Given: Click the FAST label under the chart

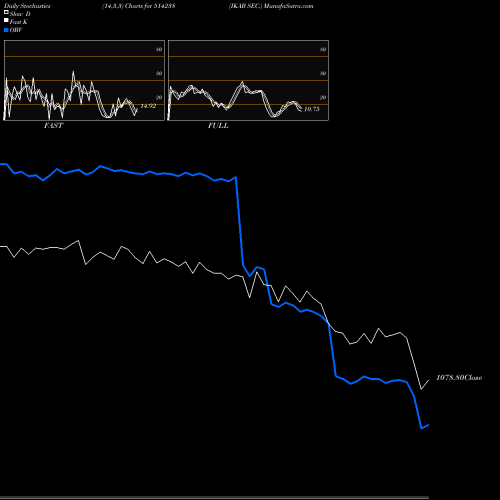Looking at the screenshot, I should click(53, 126).
